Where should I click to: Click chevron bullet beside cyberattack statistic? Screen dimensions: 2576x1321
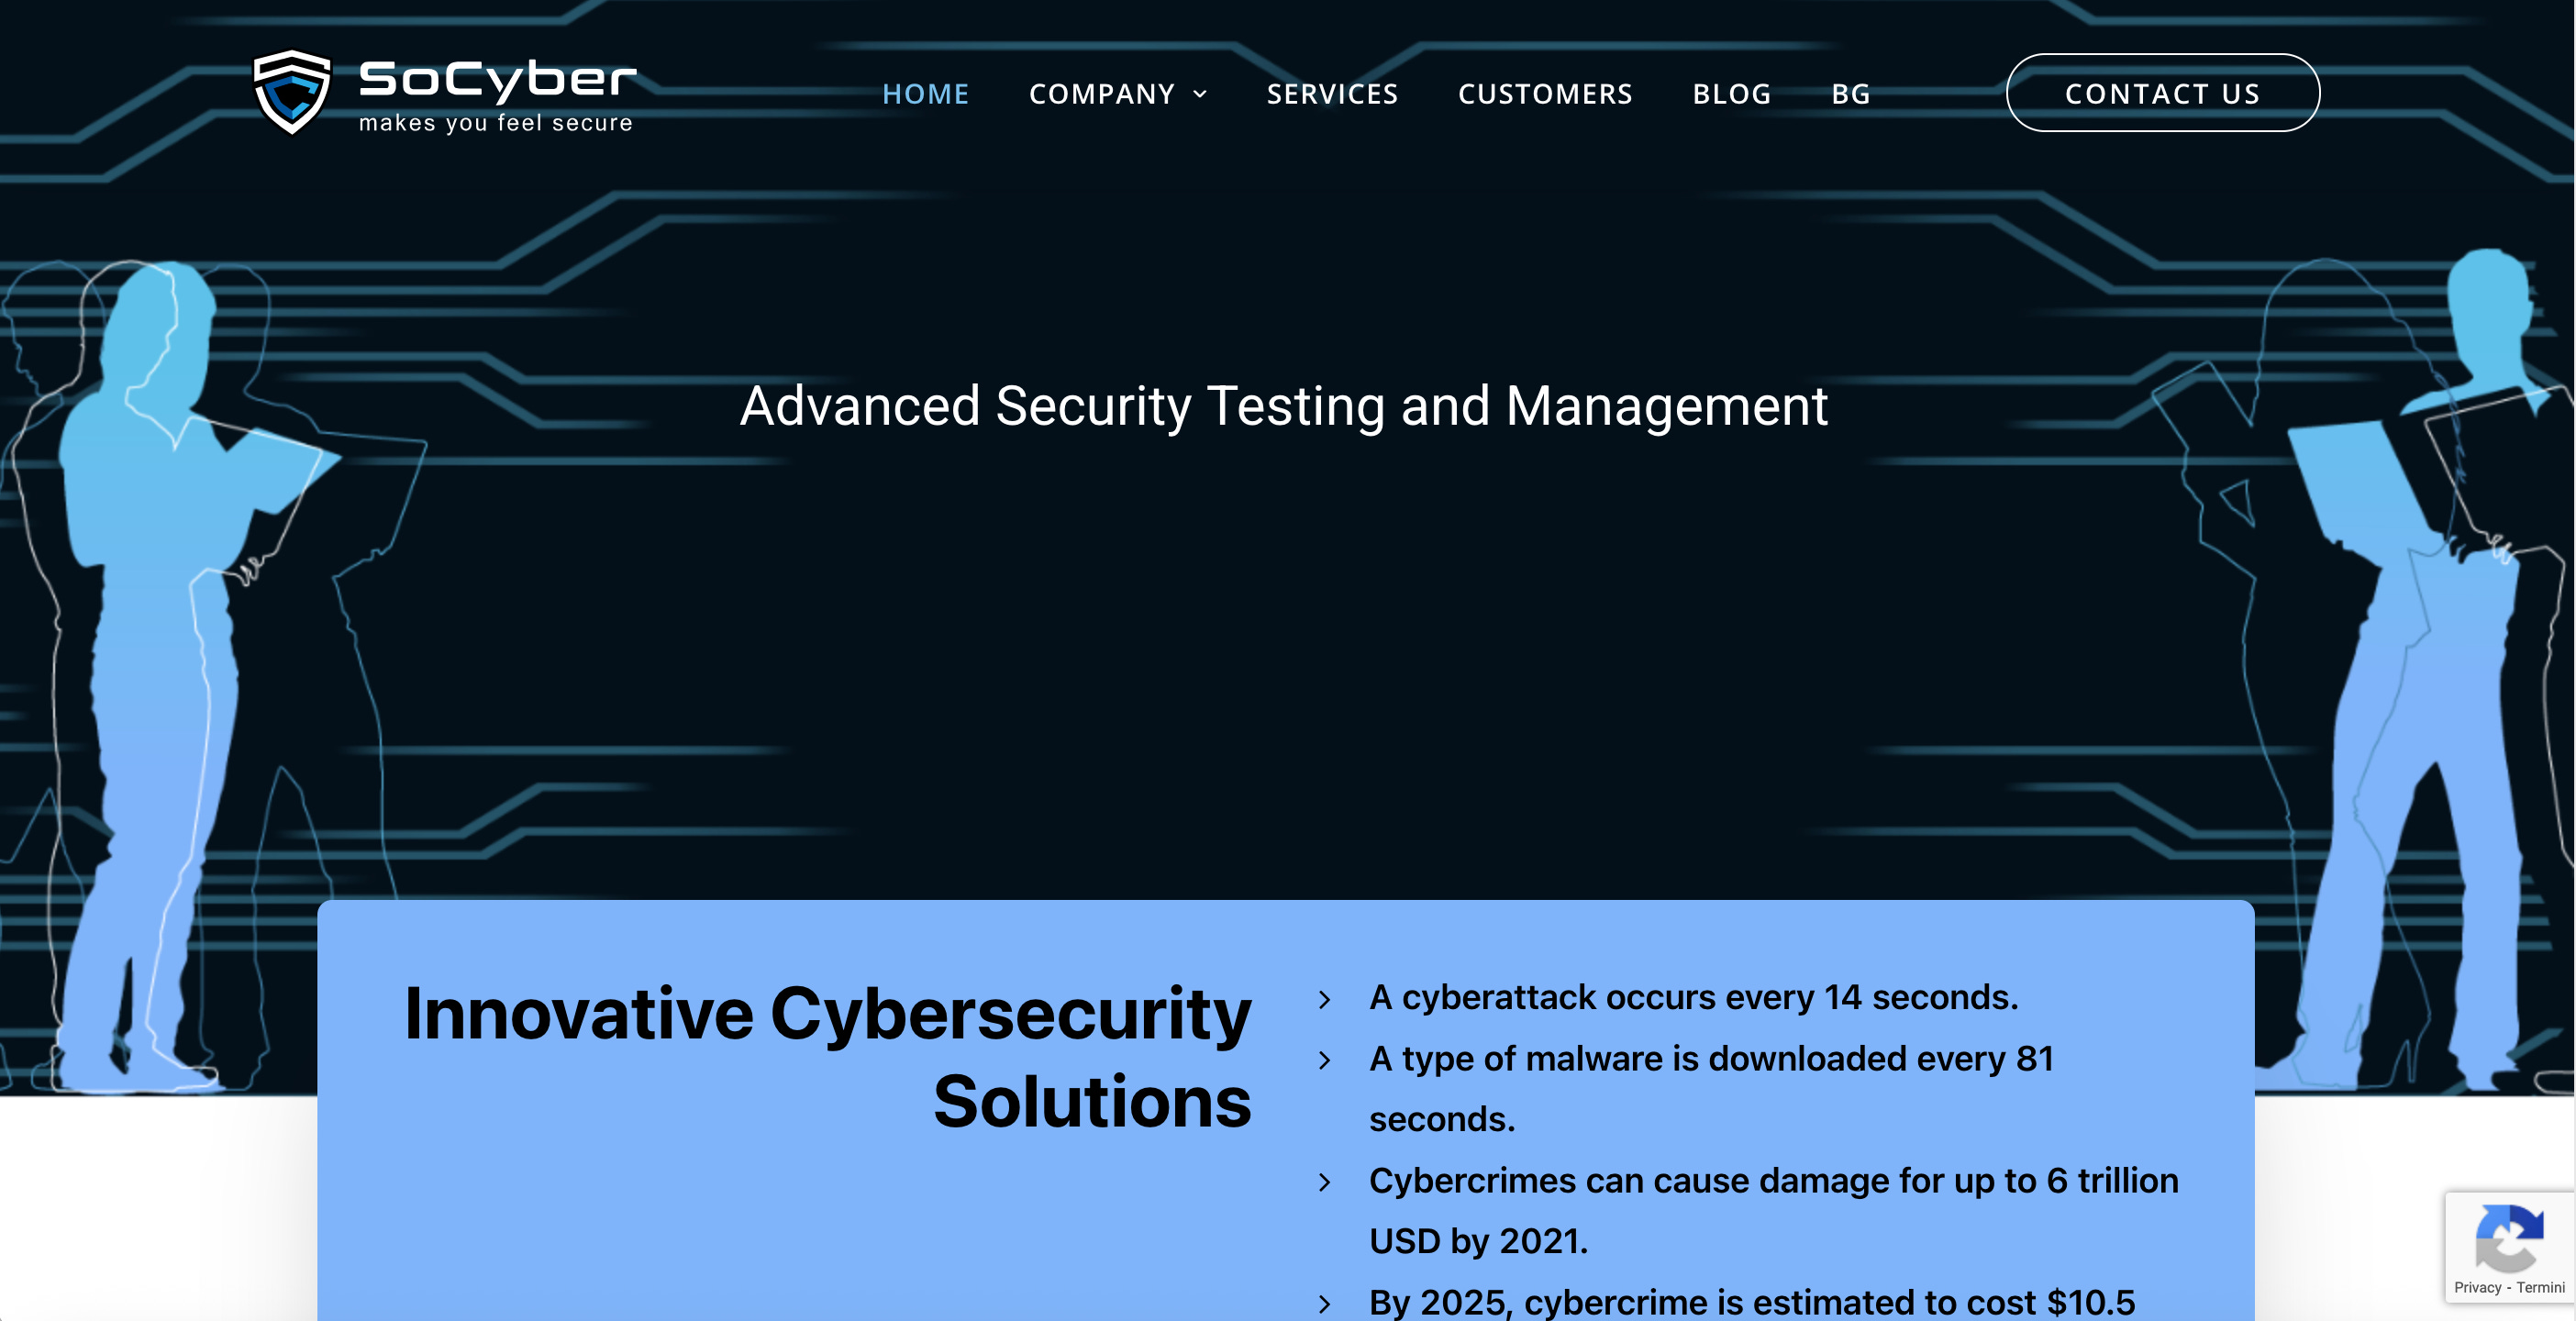pyautogui.click(x=1325, y=999)
